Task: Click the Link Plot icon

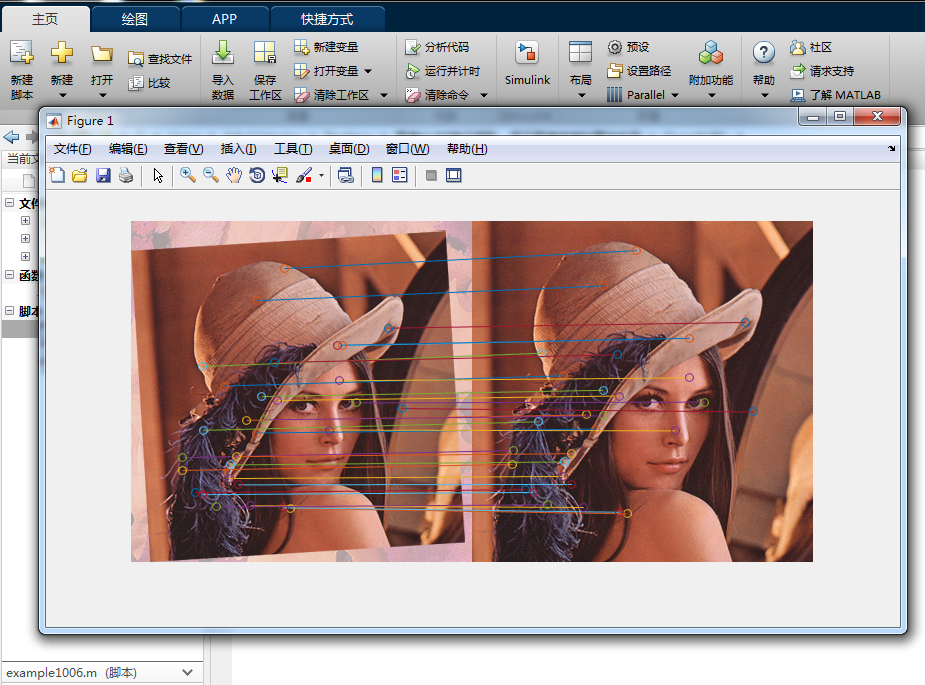Action: (346, 175)
